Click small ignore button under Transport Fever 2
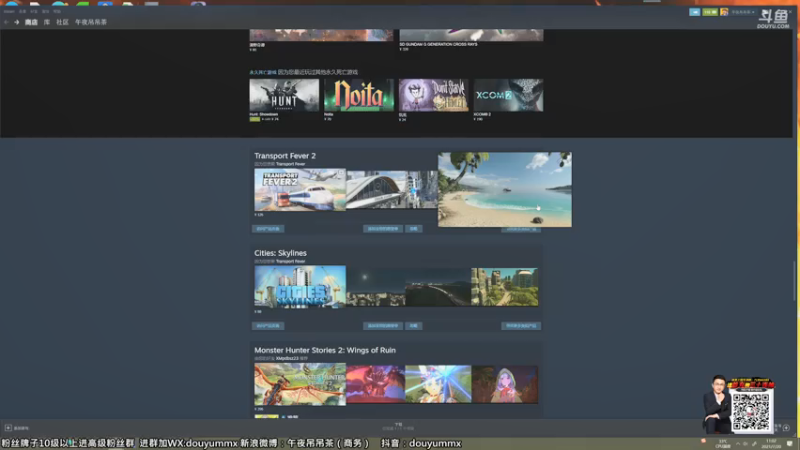 point(413,229)
